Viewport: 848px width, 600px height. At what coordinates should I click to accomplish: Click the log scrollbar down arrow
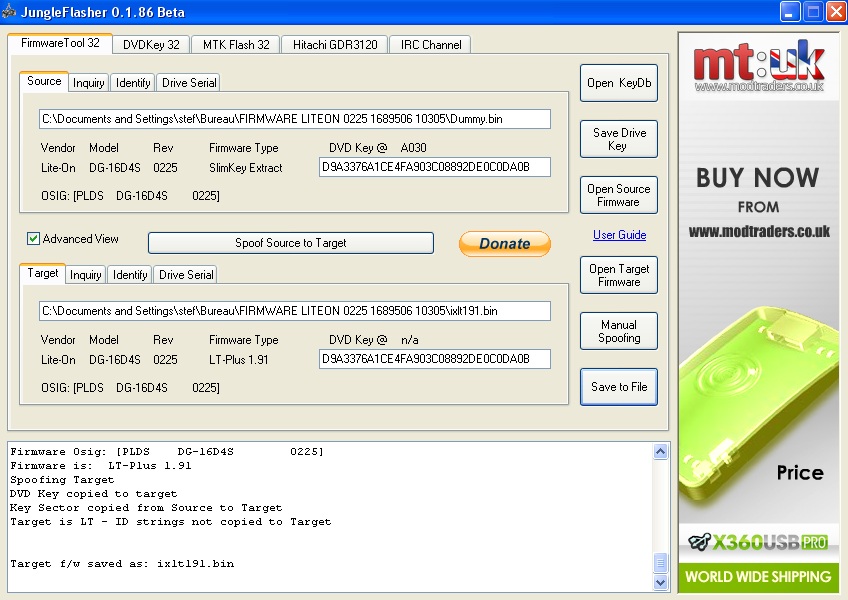coord(660,582)
